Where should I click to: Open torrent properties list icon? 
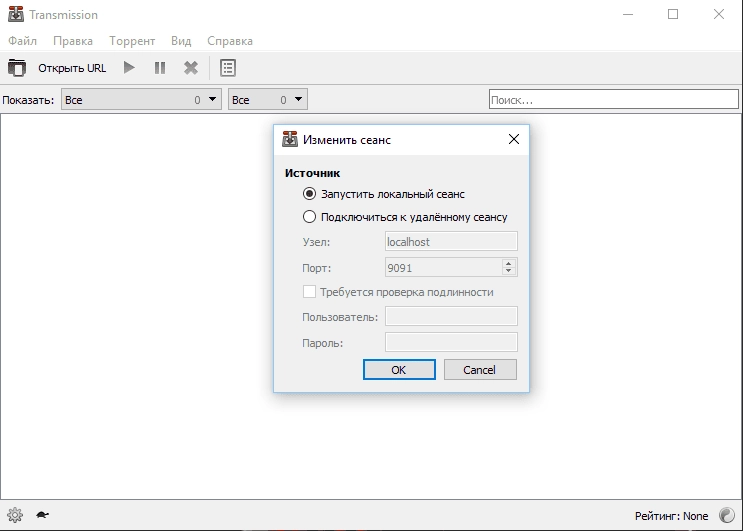[x=228, y=68]
